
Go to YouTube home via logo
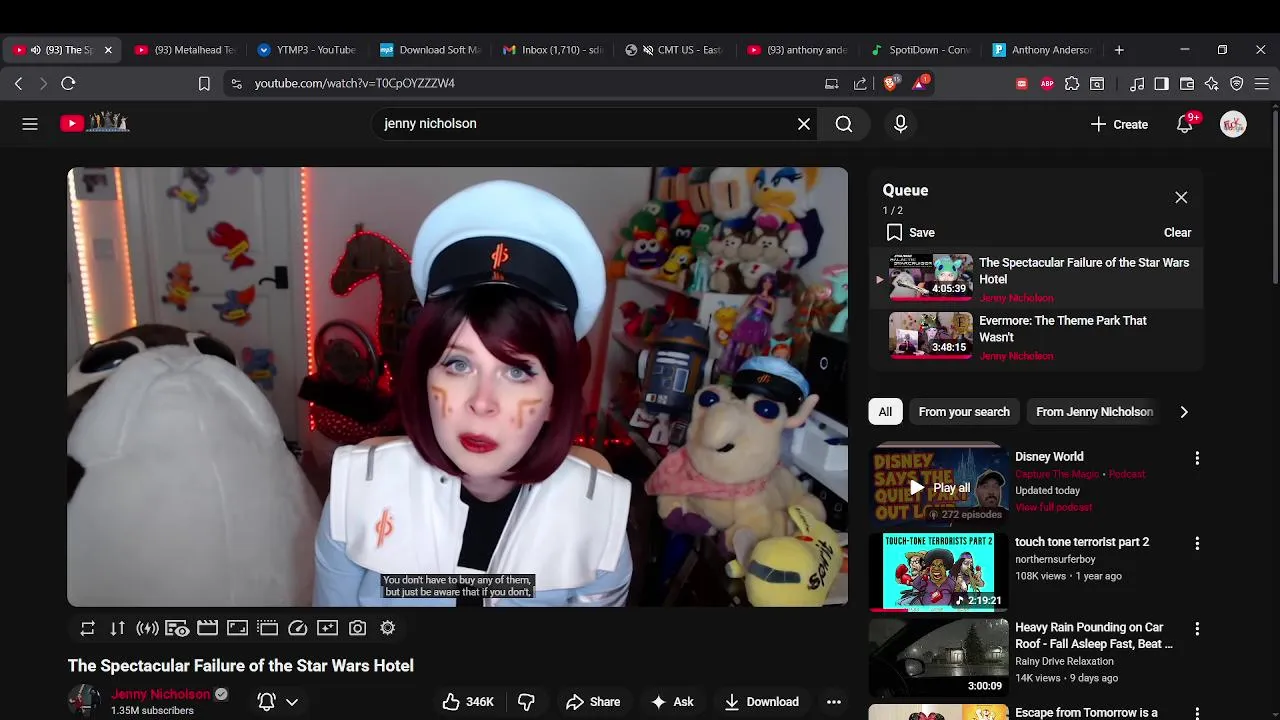point(95,123)
